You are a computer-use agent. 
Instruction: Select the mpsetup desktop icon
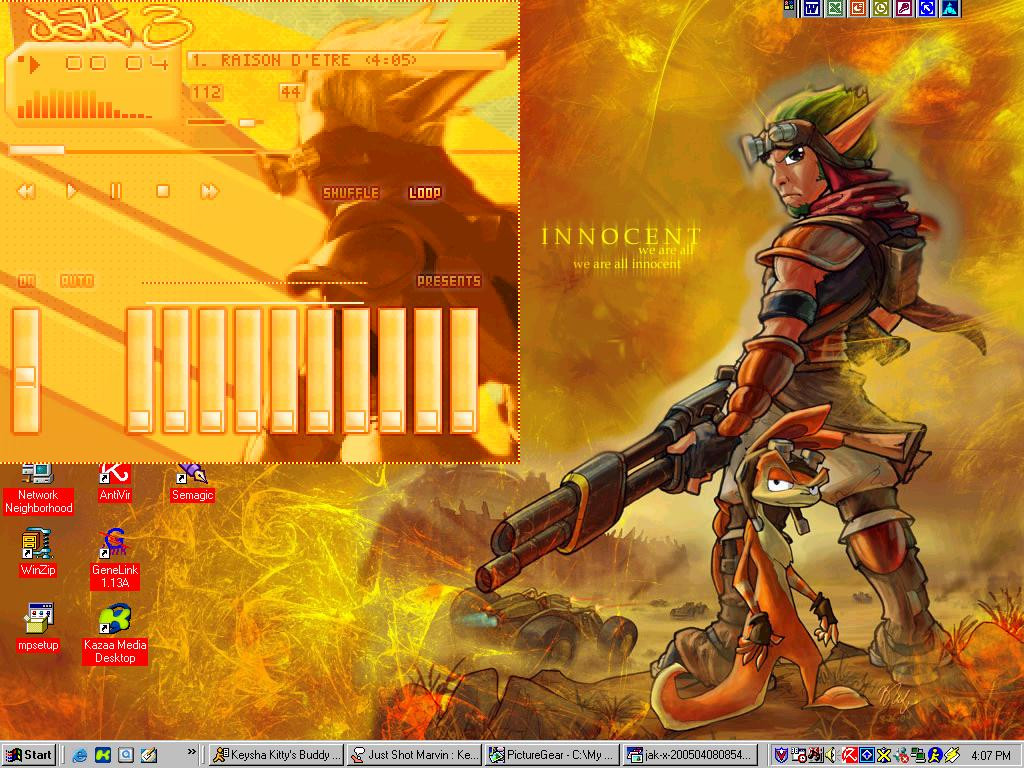38,628
